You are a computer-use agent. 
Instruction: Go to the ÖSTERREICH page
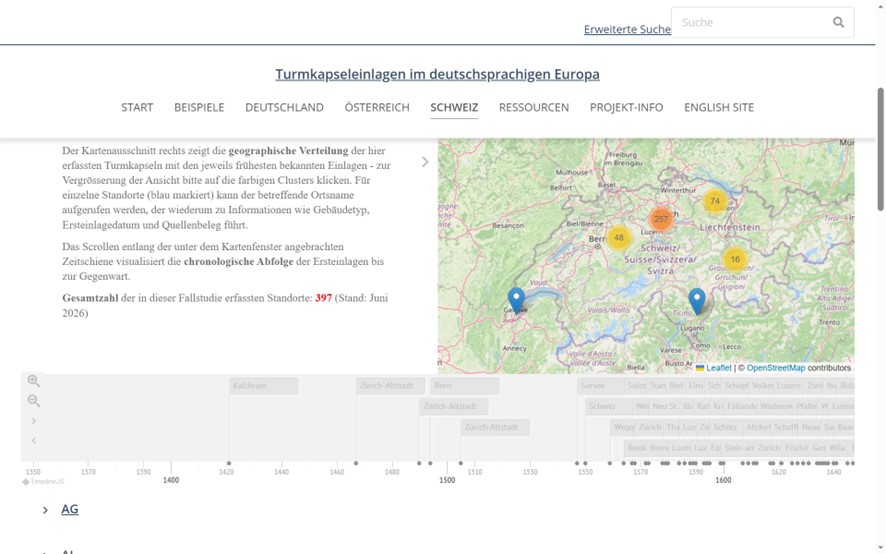click(x=377, y=107)
